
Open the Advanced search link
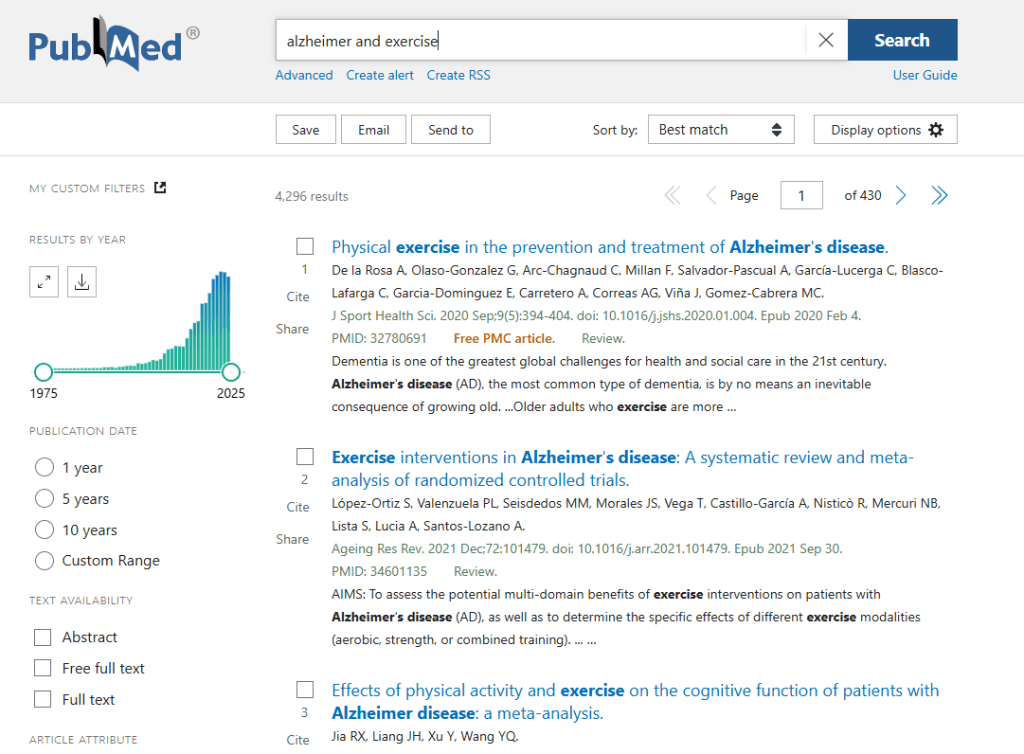tap(304, 75)
